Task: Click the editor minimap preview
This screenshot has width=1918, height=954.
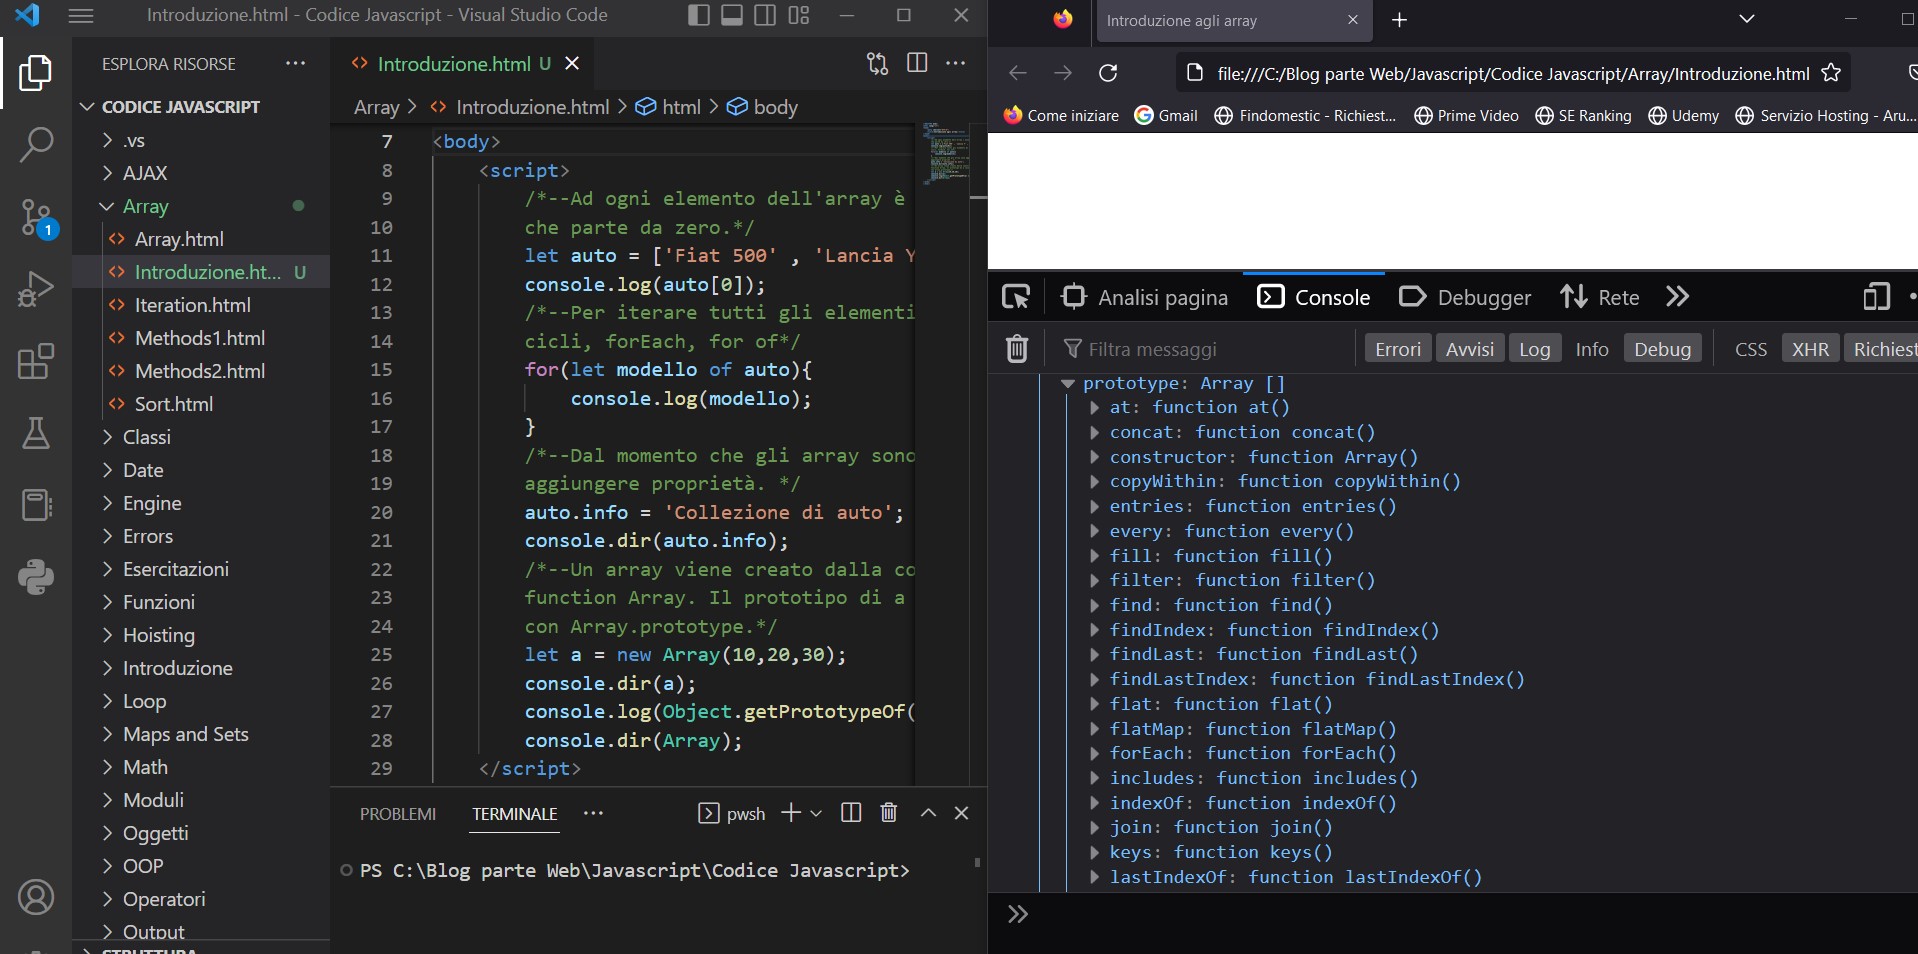Action: [945, 152]
